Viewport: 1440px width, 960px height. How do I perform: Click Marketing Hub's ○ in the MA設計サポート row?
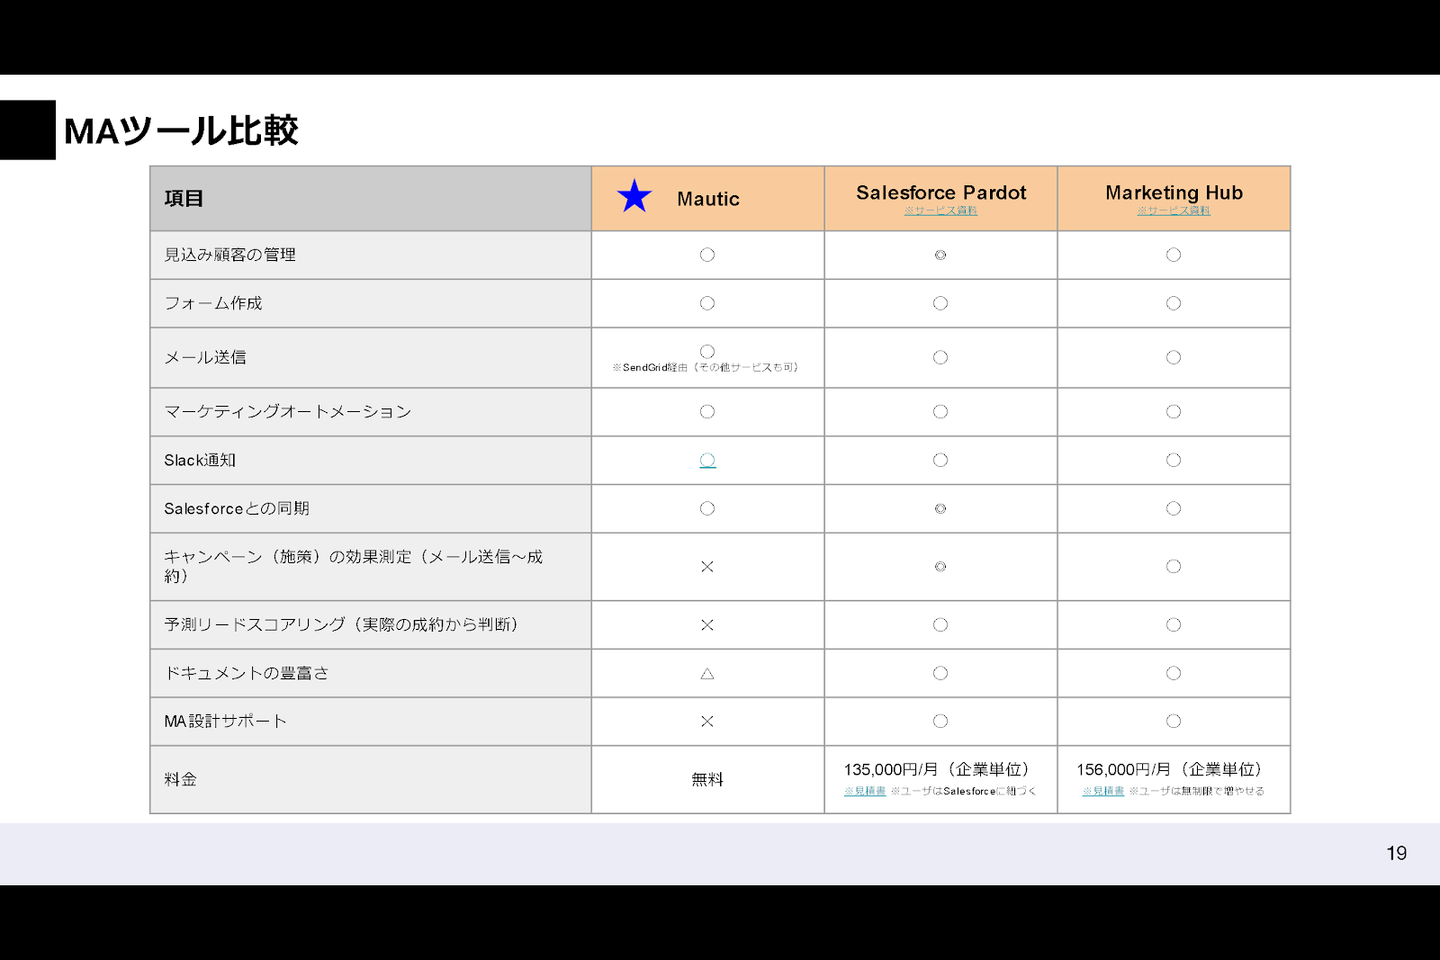coord(1173,721)
